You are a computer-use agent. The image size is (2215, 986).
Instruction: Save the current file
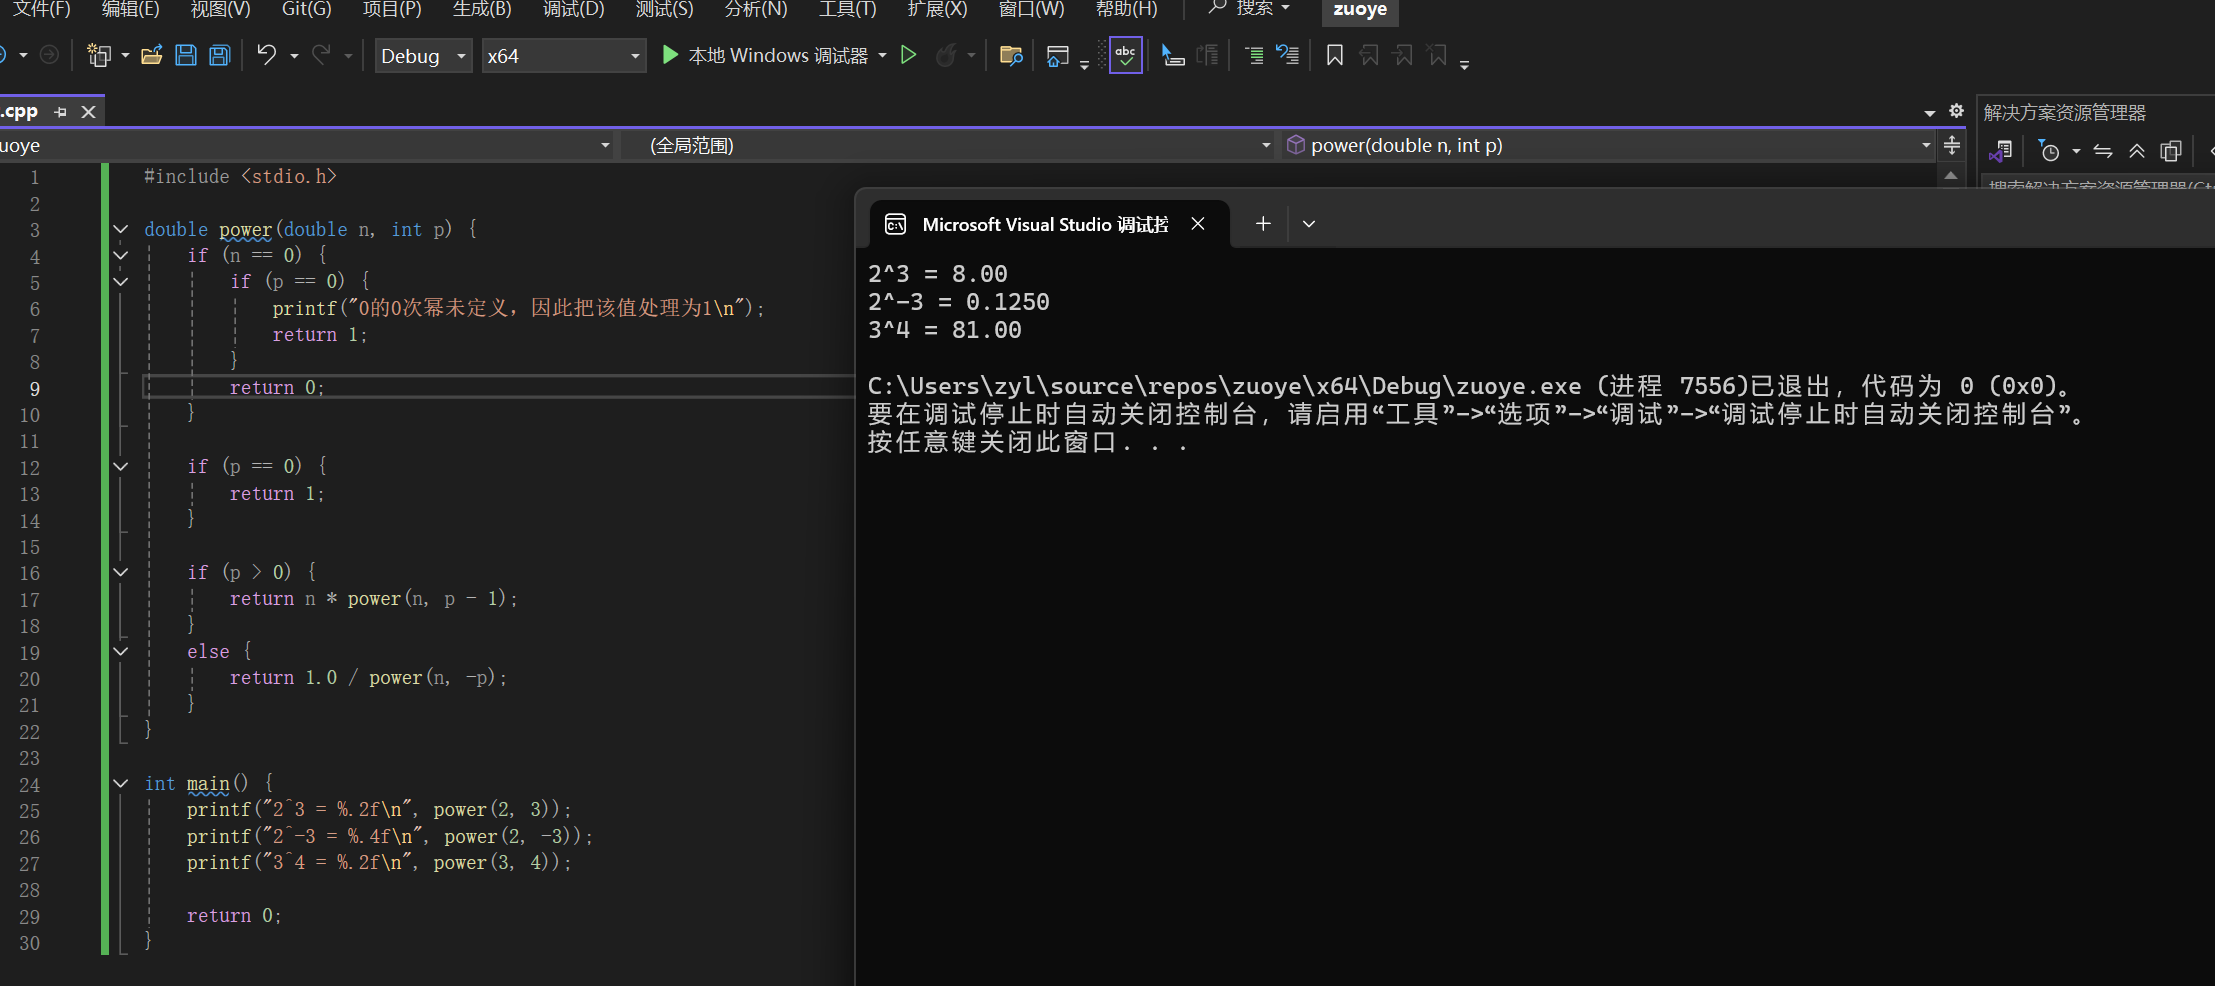[x=186, y=55]
